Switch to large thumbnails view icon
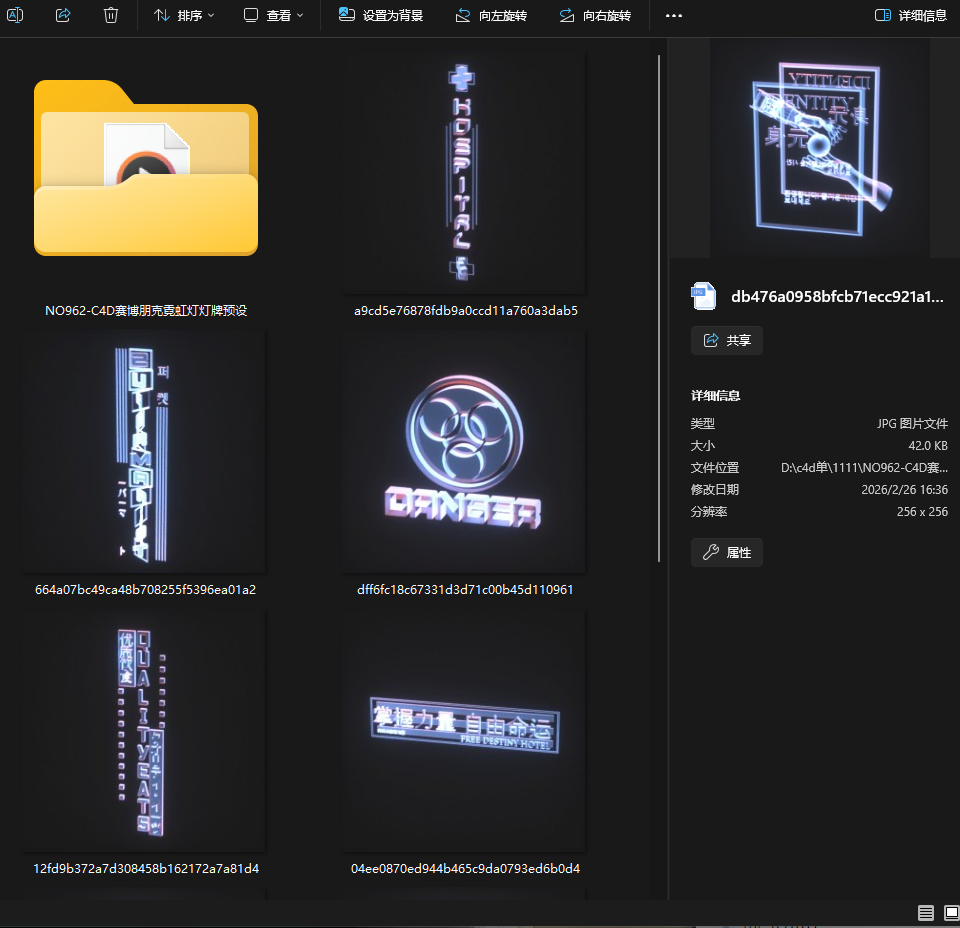The image size is (960, 928). [x=951, y=913]
